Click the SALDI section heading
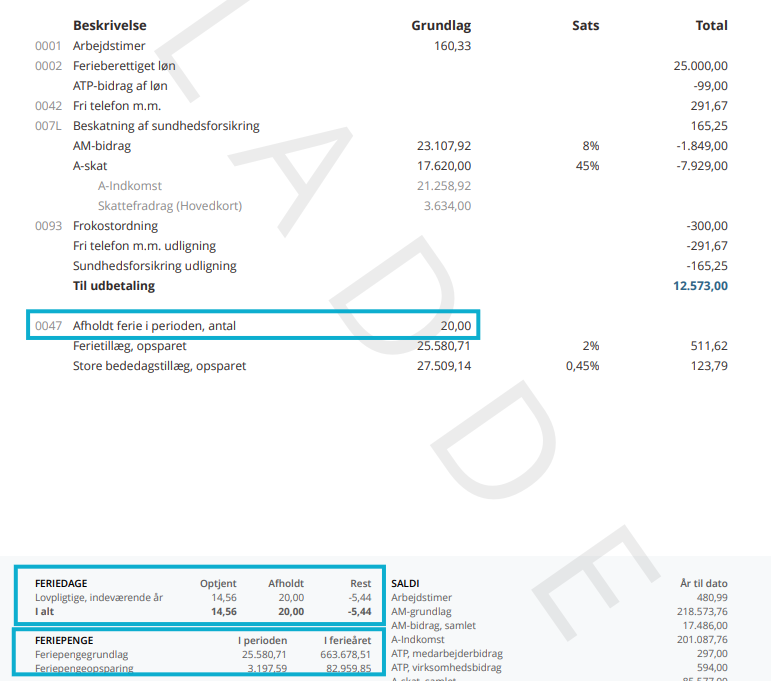Viewport: 771px width, 681px height. 405,583
